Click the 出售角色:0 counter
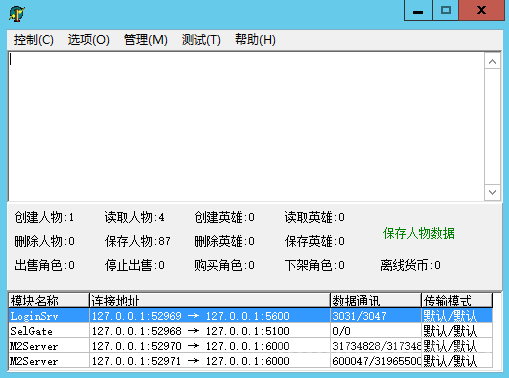509x378 pixels. tap(44, 265)
